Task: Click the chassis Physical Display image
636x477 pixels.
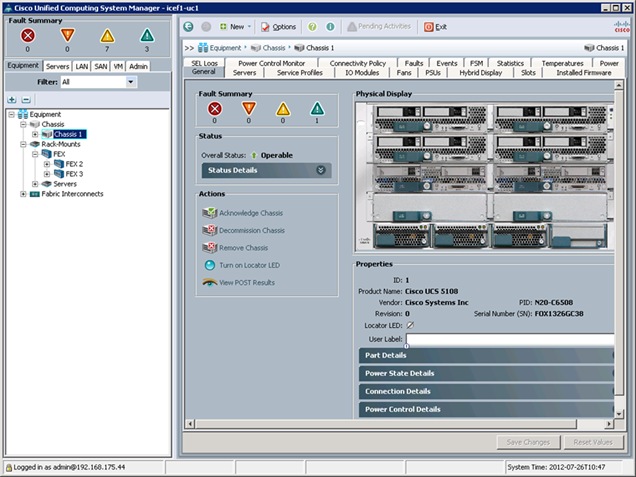Action: tap(484, 176)
